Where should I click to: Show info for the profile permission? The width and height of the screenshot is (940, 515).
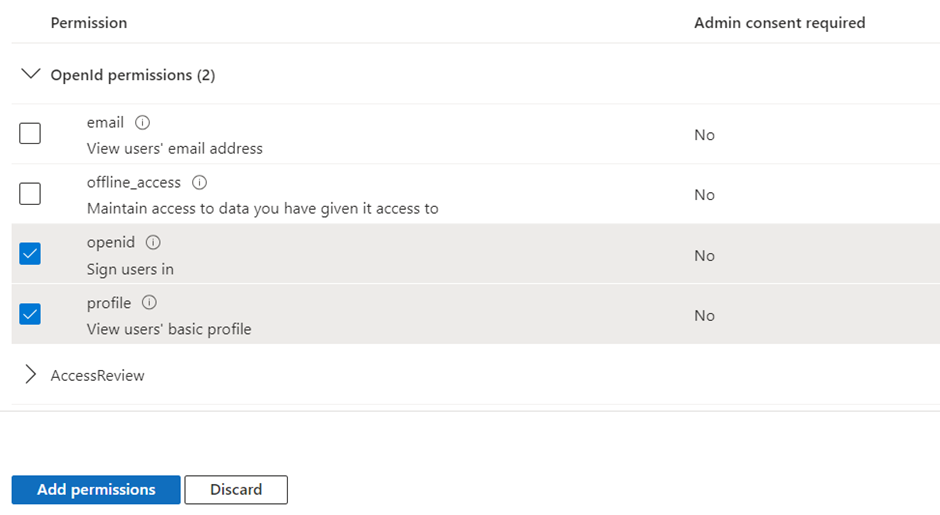tap(149, 302)
